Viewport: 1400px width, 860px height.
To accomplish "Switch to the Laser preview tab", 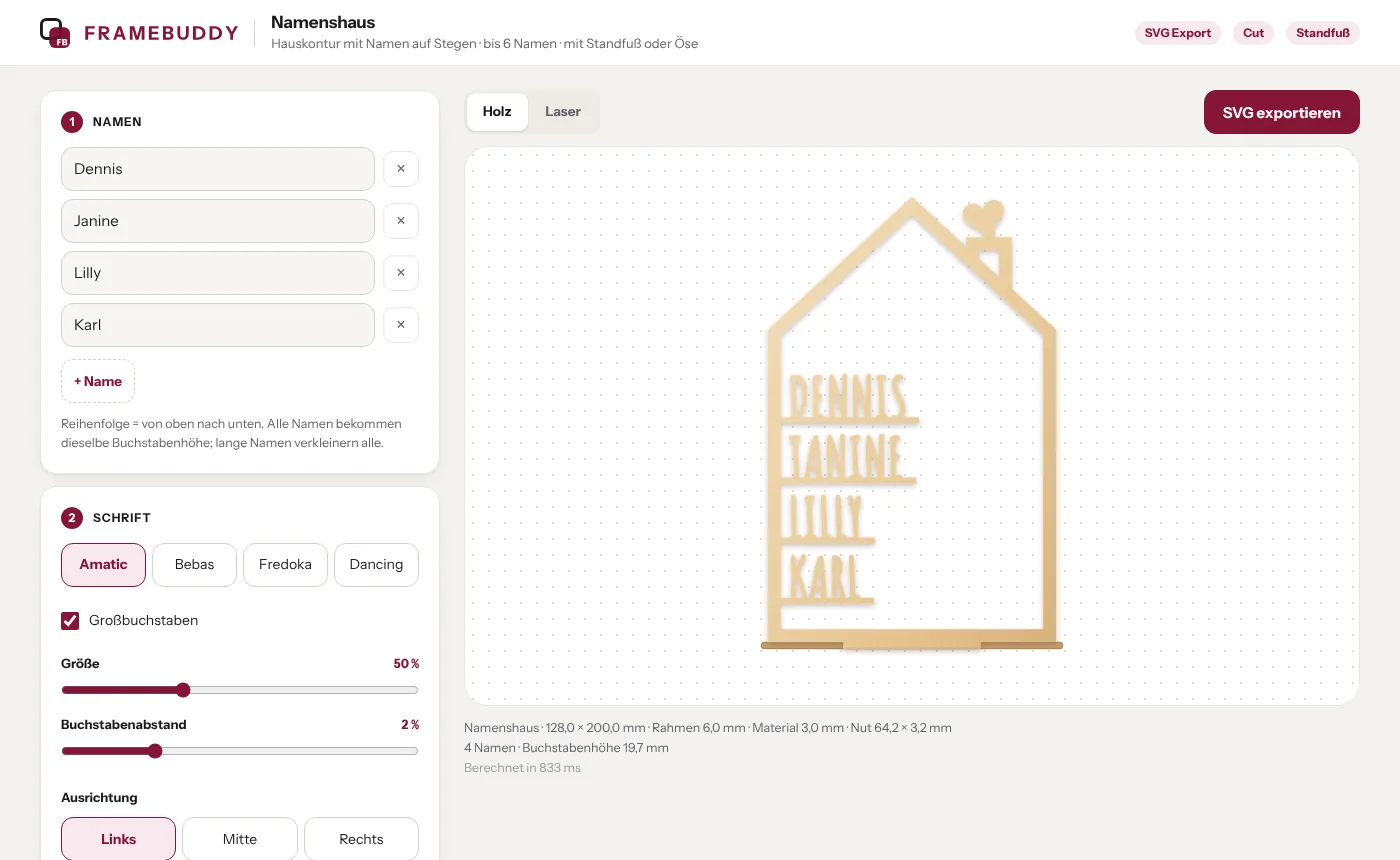I will 563,112.
